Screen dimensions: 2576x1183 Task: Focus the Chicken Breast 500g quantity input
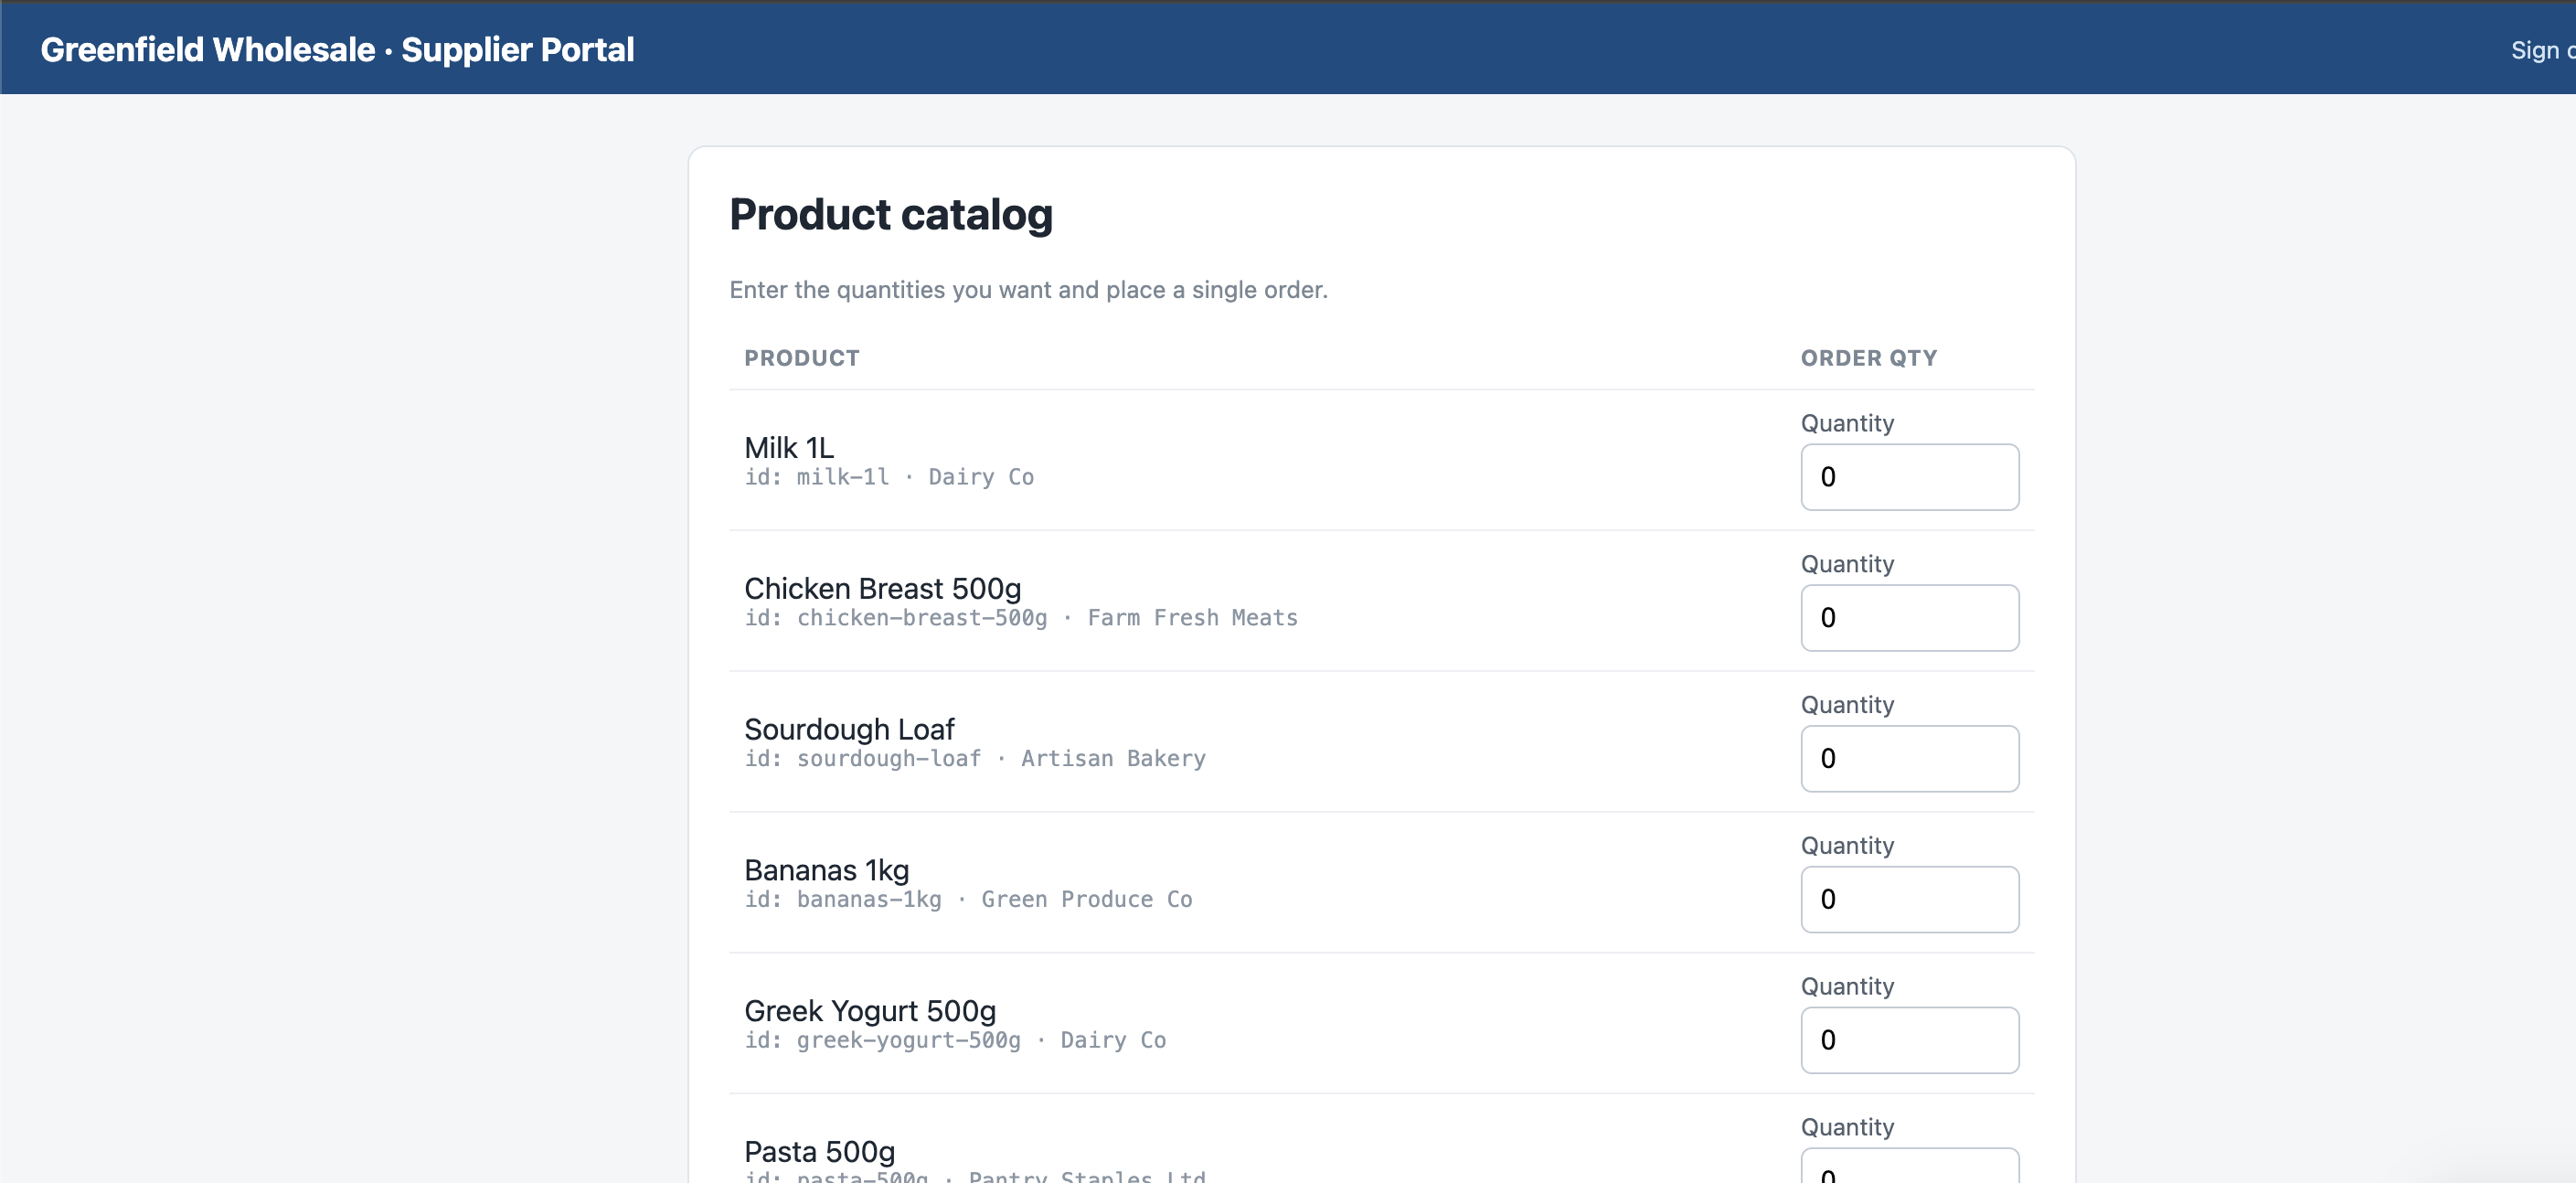tap(1909, 618)
